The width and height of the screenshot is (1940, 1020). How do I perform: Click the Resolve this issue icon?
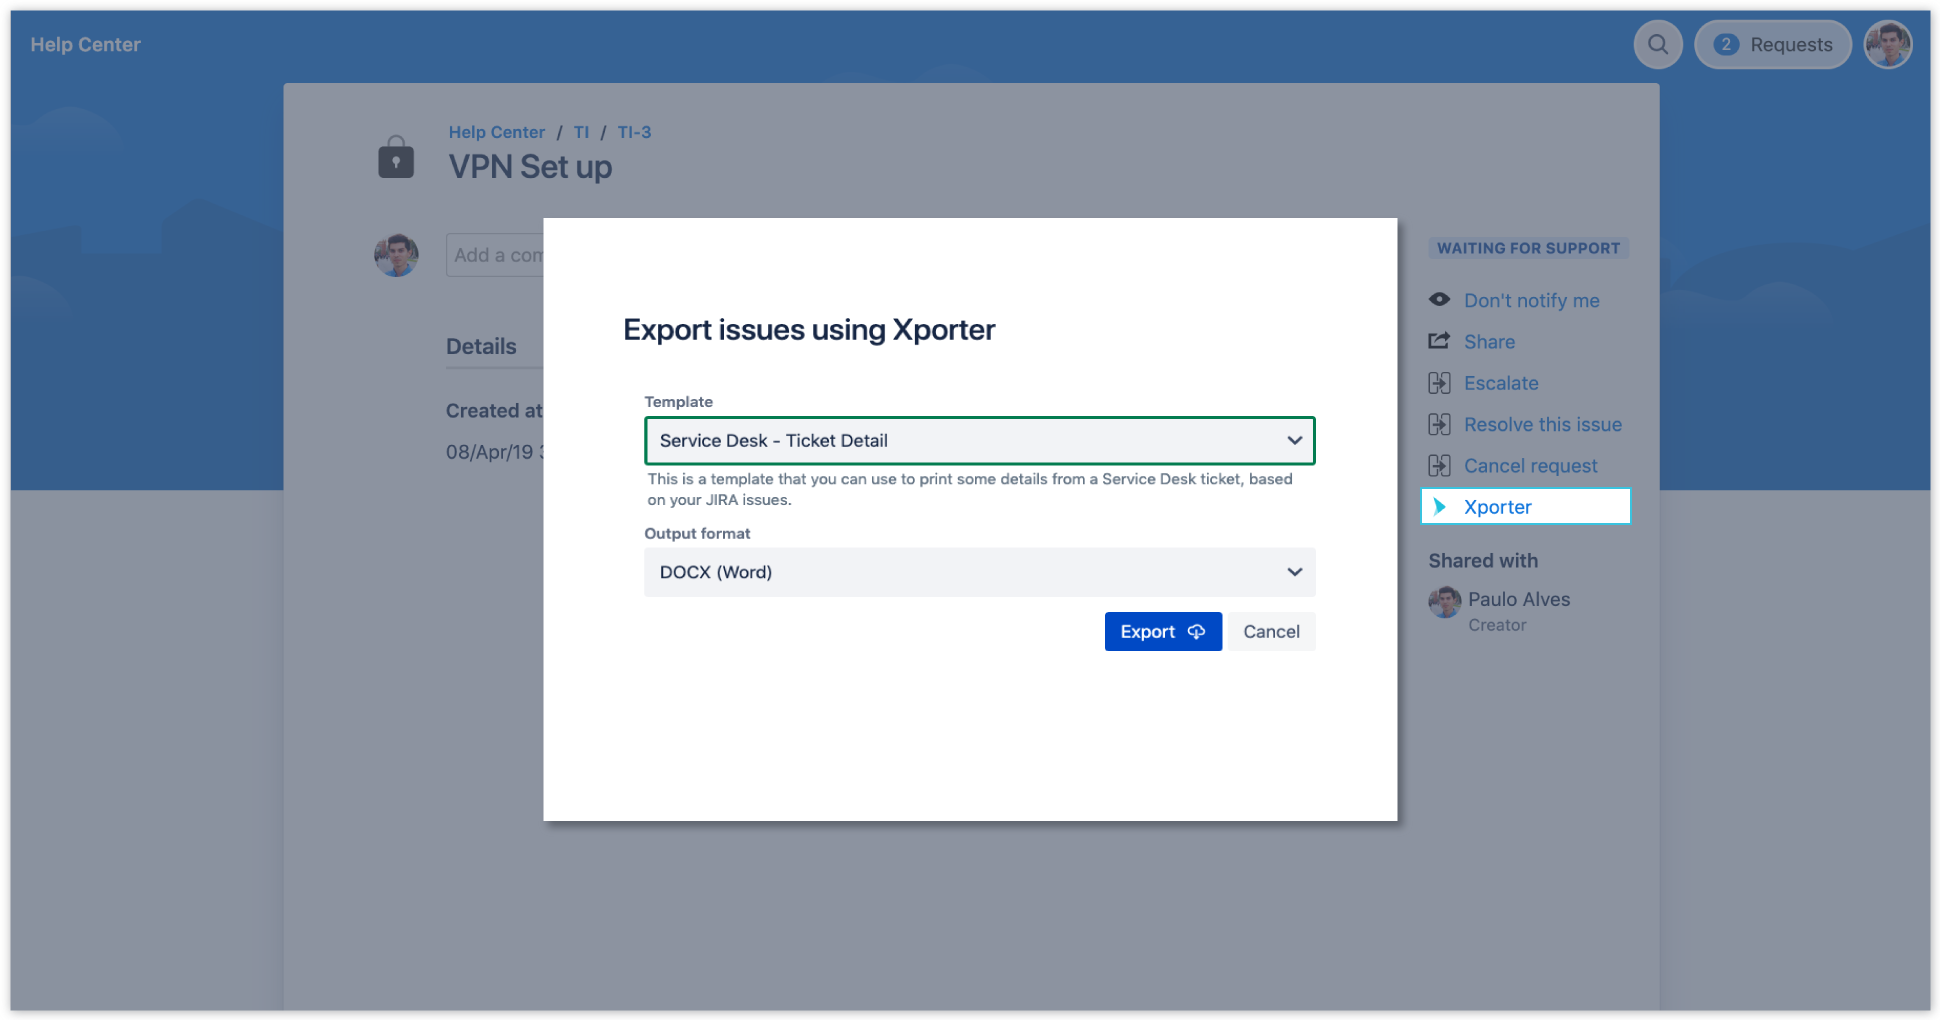click(1439, 425)
